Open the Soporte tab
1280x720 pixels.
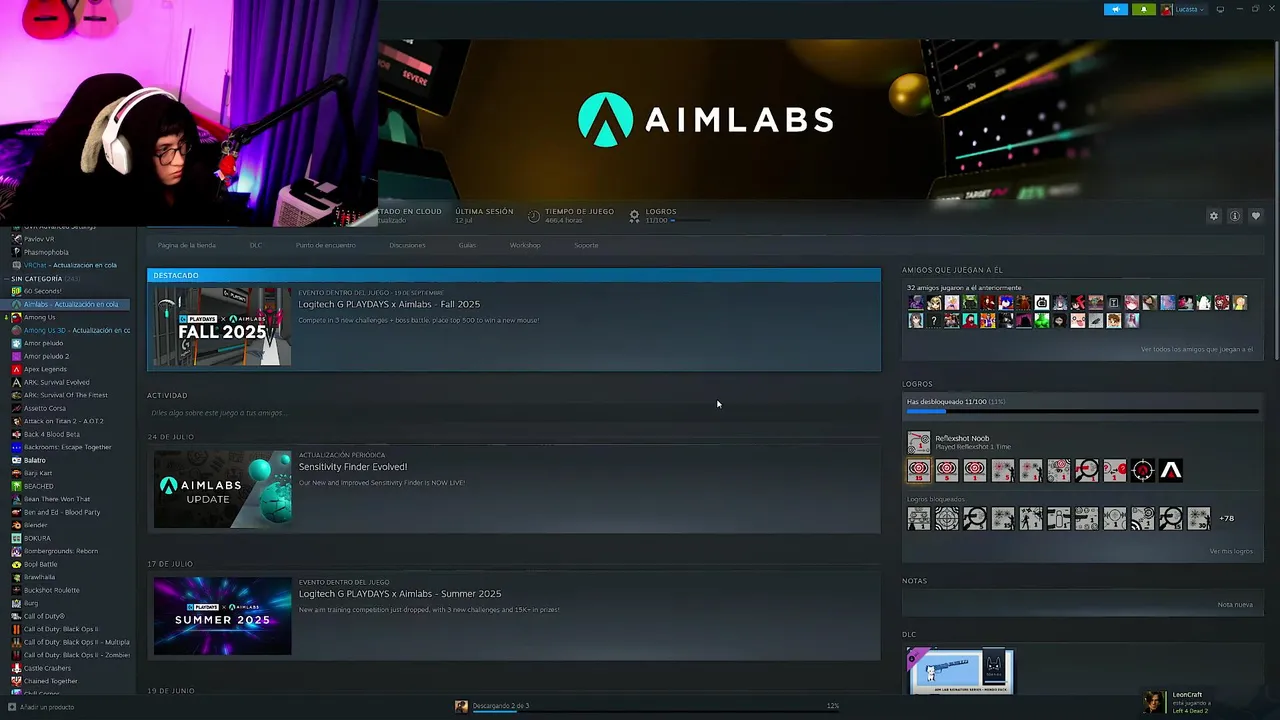[x=586, y=245]
